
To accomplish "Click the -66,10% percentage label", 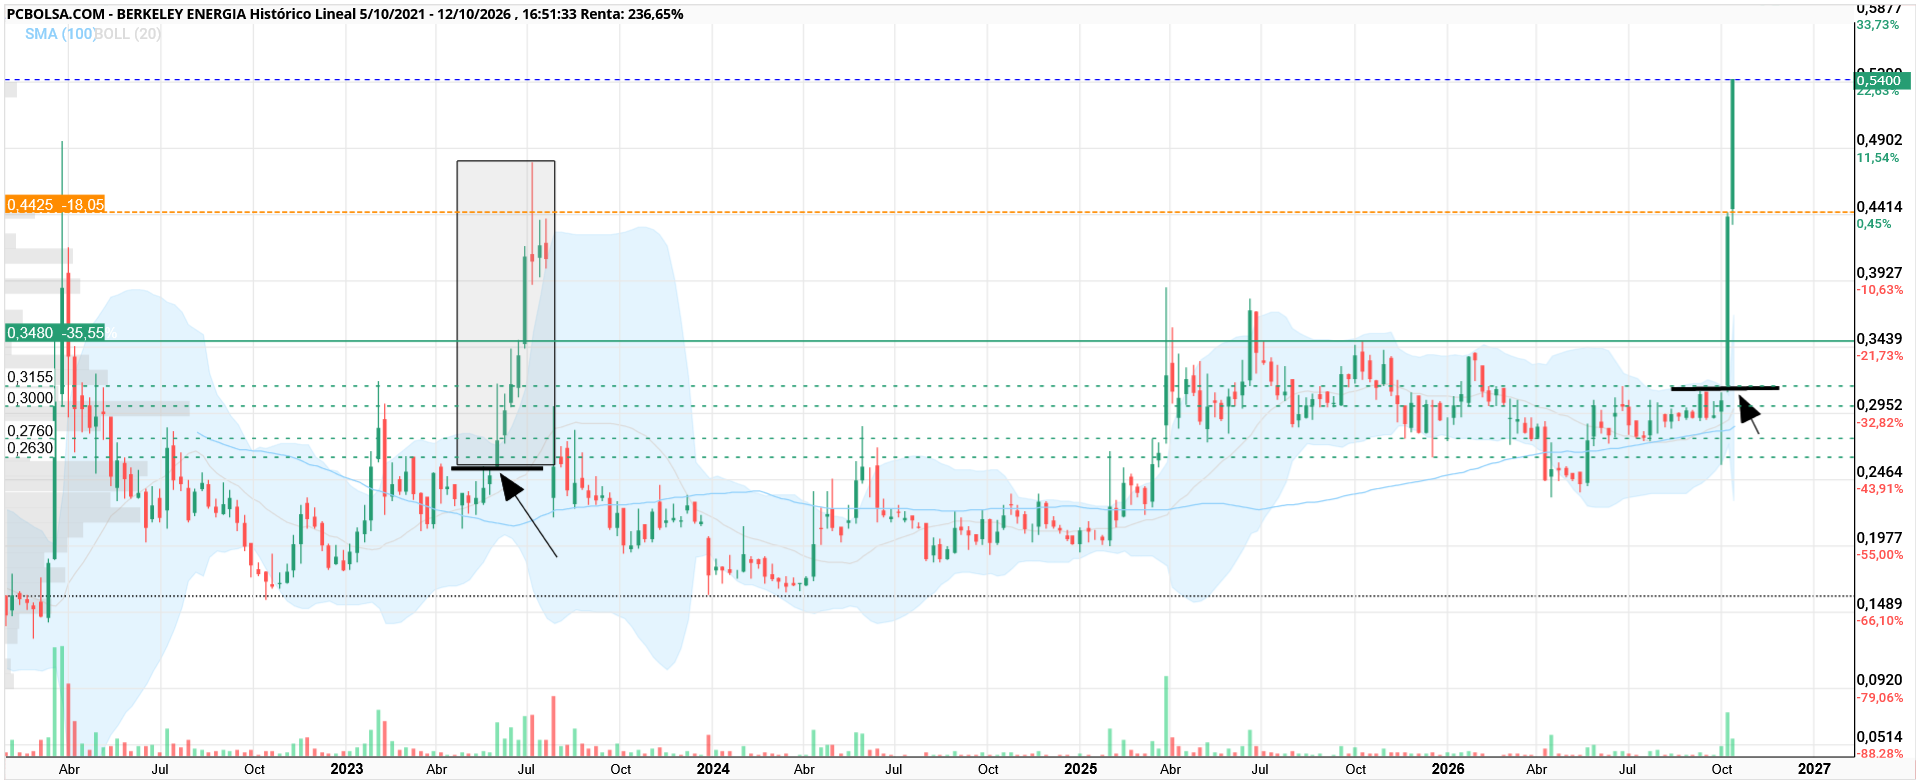I will click(x=1880, y=621).
